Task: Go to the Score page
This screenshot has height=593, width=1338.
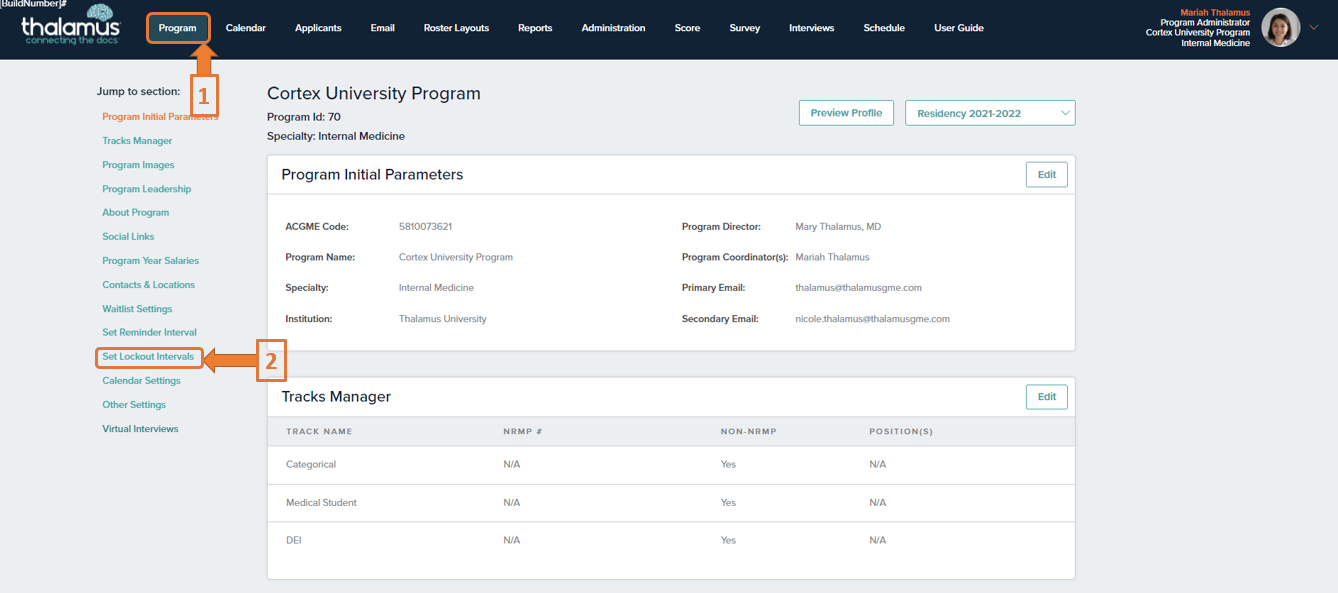Action: pos(687,28)
